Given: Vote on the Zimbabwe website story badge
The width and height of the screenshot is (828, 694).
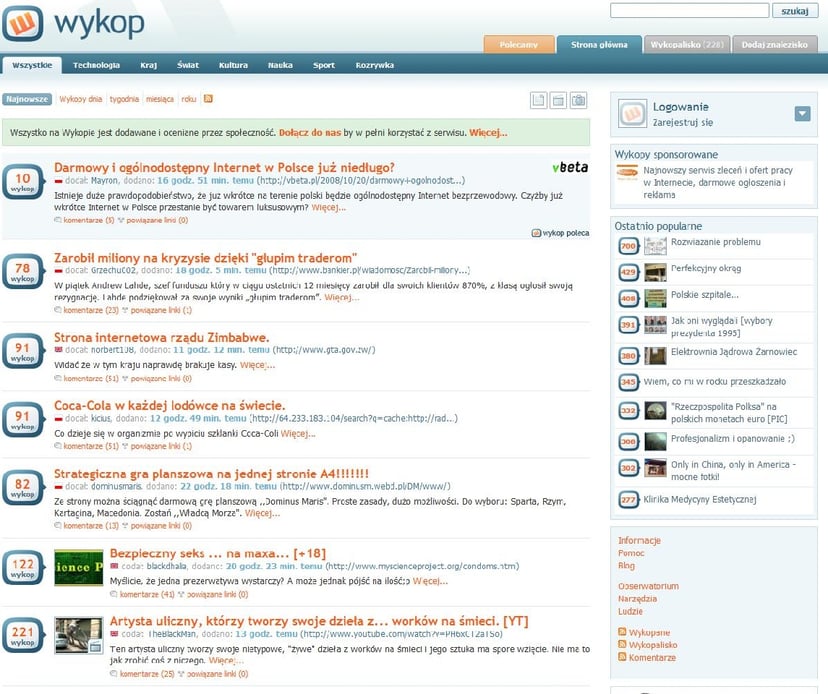Looking at the screenshot, I should [x=23, y=351].
